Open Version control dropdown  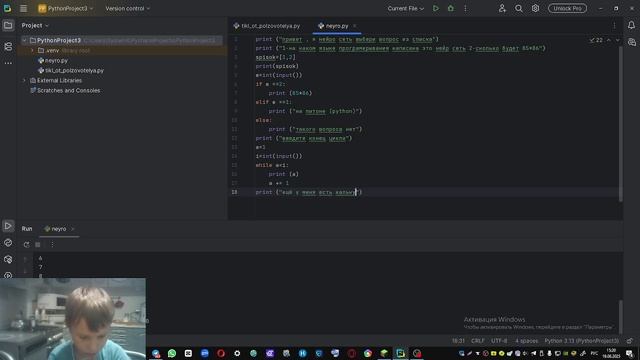click(x=127, y=8)
